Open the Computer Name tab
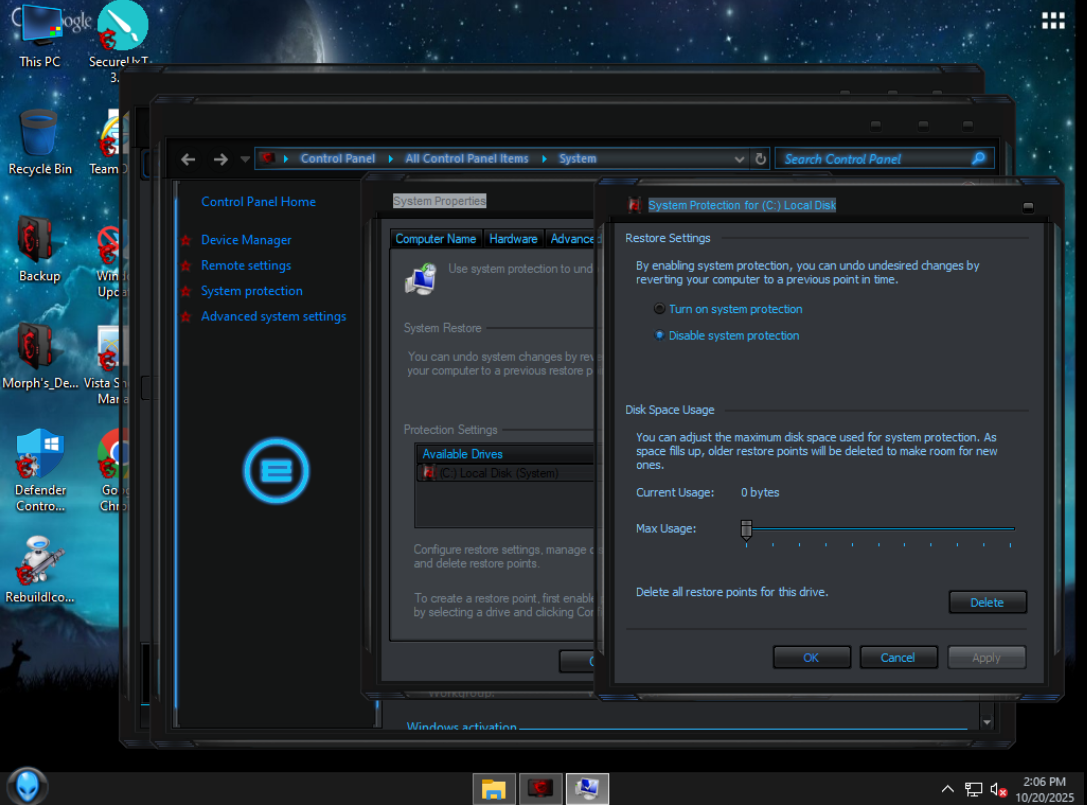This screenshot has width=1087, height=805. point(435,239)
